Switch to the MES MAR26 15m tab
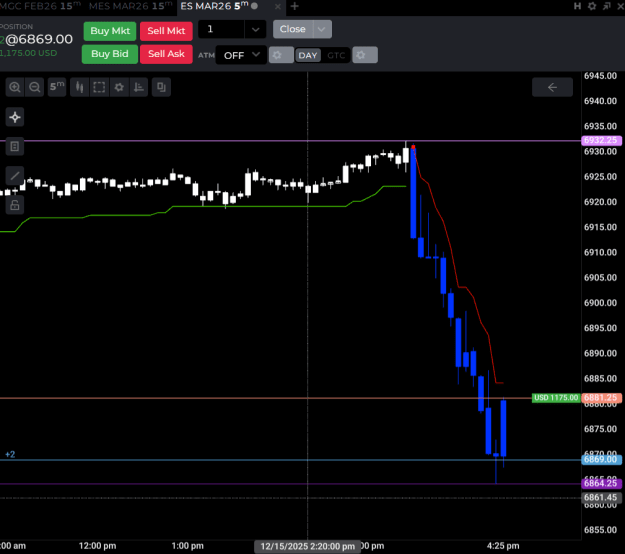625x554 pixels. [x=130, y=6]
